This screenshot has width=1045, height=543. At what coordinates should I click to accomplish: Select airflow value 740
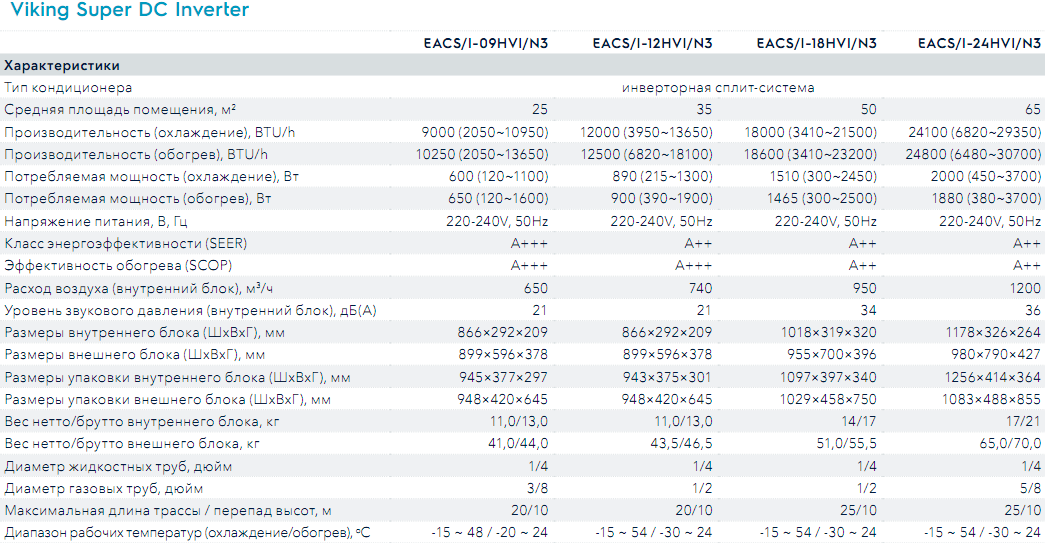pyautogui.click(x=700, y=288)
